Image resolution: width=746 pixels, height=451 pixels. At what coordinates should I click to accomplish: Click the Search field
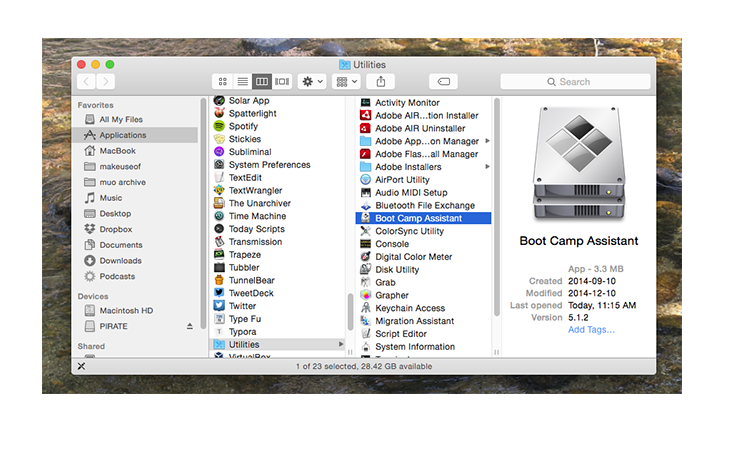(x=575, y=82)
